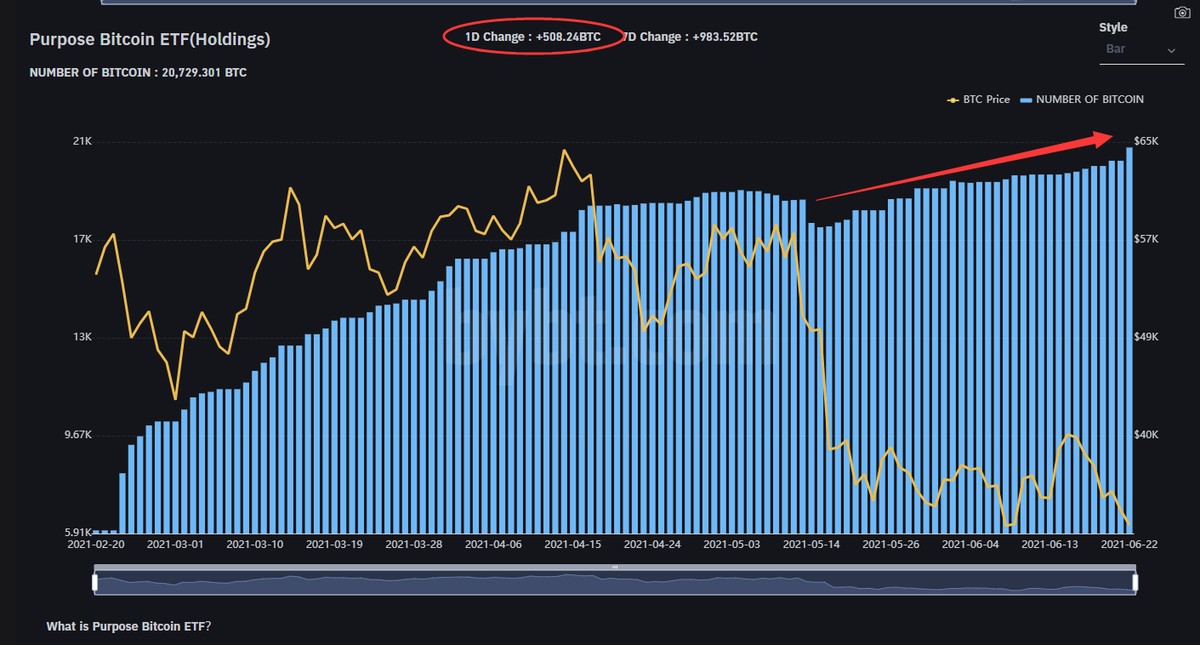This screenshot has height=645, width=1200.
Task: Click the date range navigator preview area
Action: point(615,581)
